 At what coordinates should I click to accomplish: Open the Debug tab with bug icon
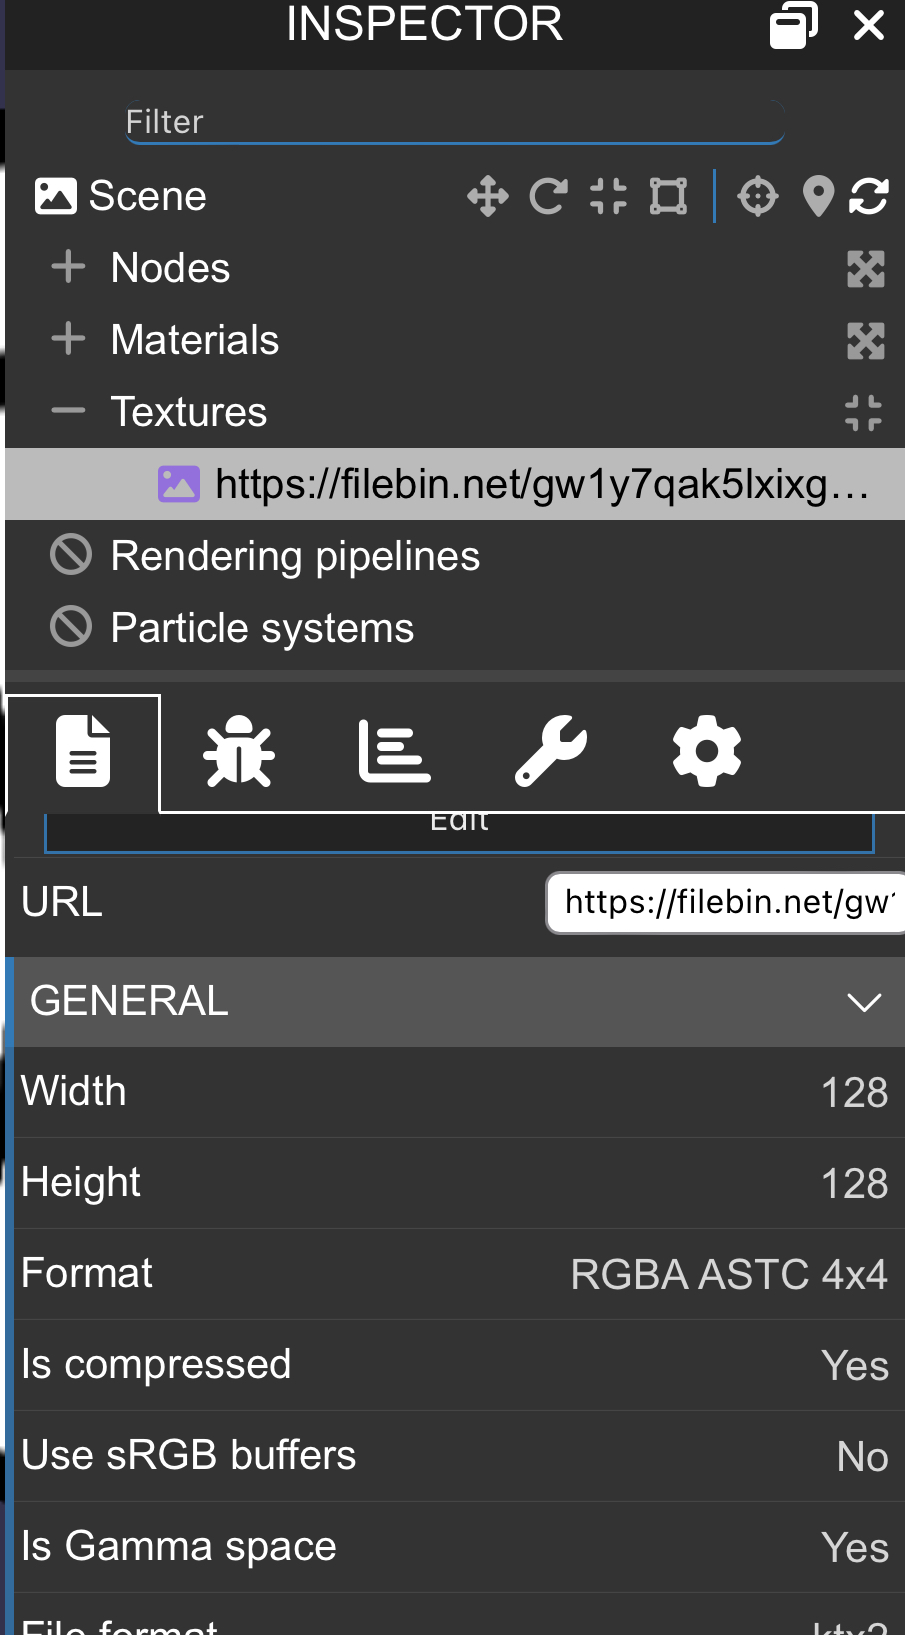239,751
